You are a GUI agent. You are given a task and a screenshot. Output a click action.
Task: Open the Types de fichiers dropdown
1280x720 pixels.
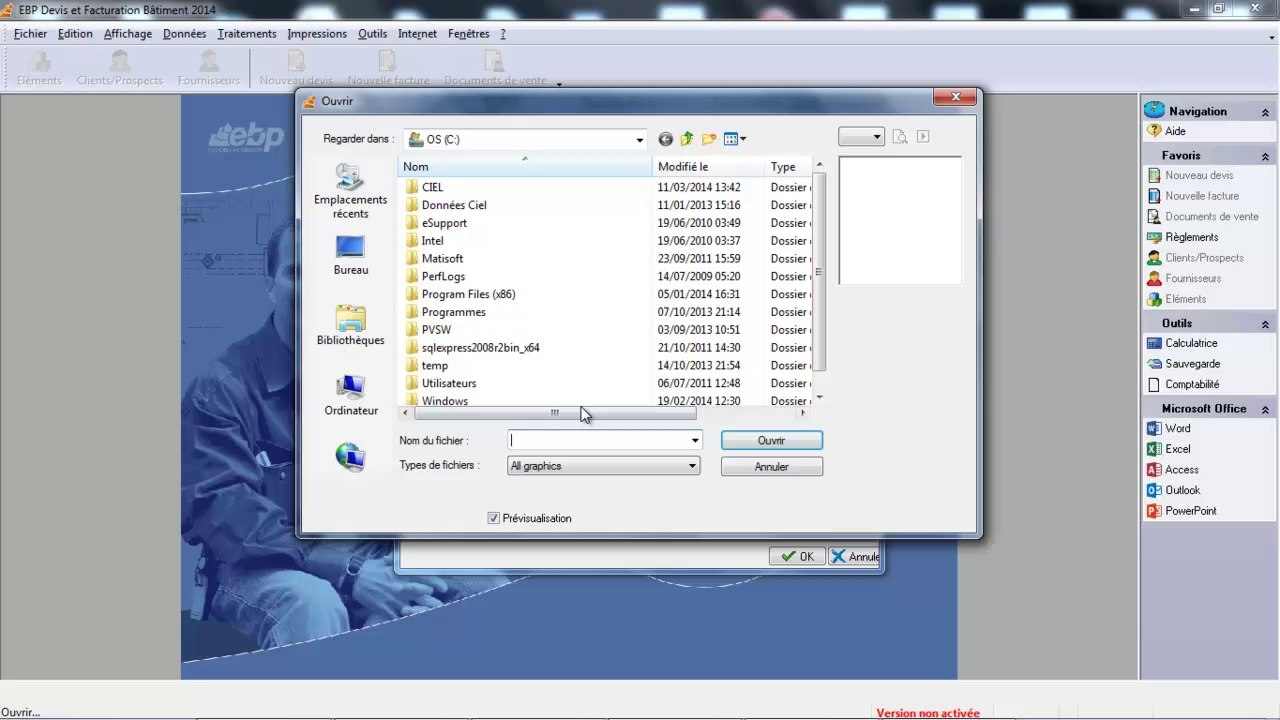tap(603, 466)
